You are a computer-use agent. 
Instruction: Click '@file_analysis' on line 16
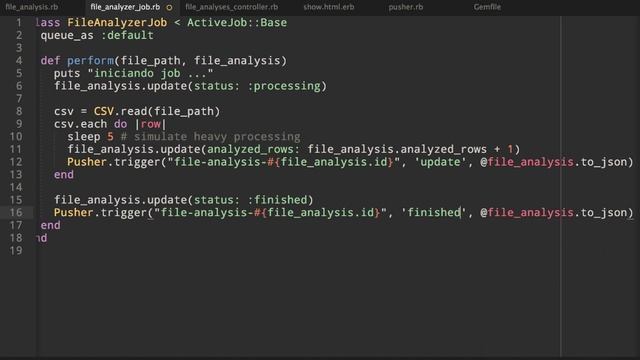(527, 212)
